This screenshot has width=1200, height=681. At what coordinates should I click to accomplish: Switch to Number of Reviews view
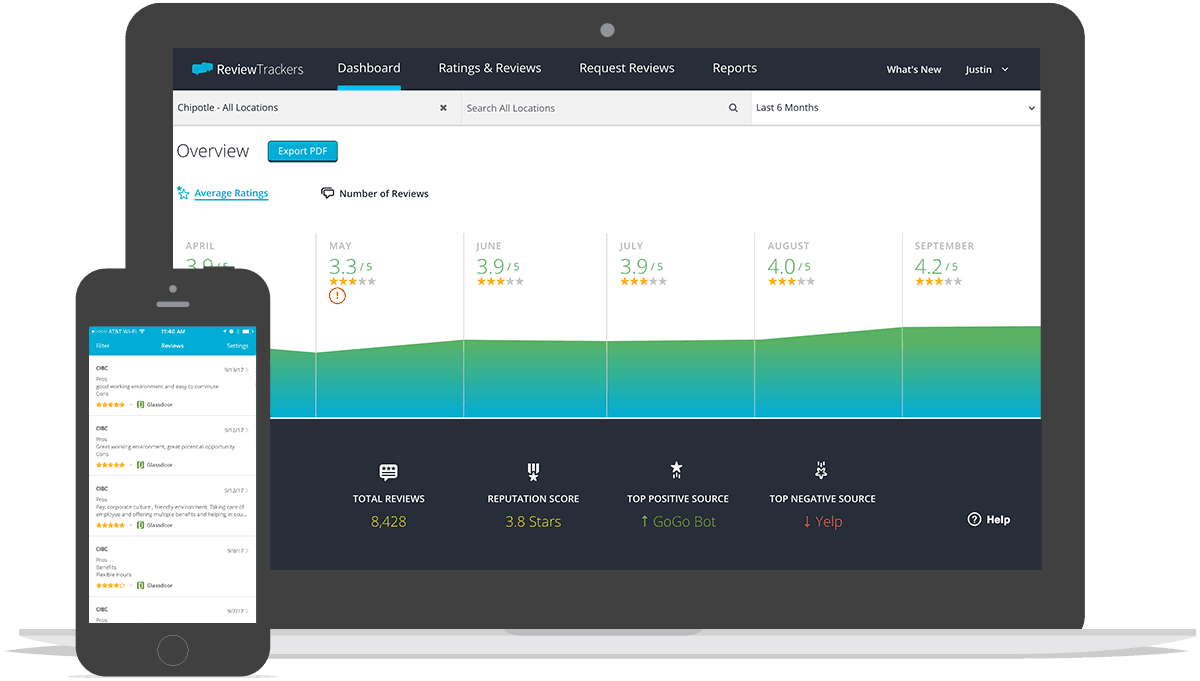coord(384,194)
